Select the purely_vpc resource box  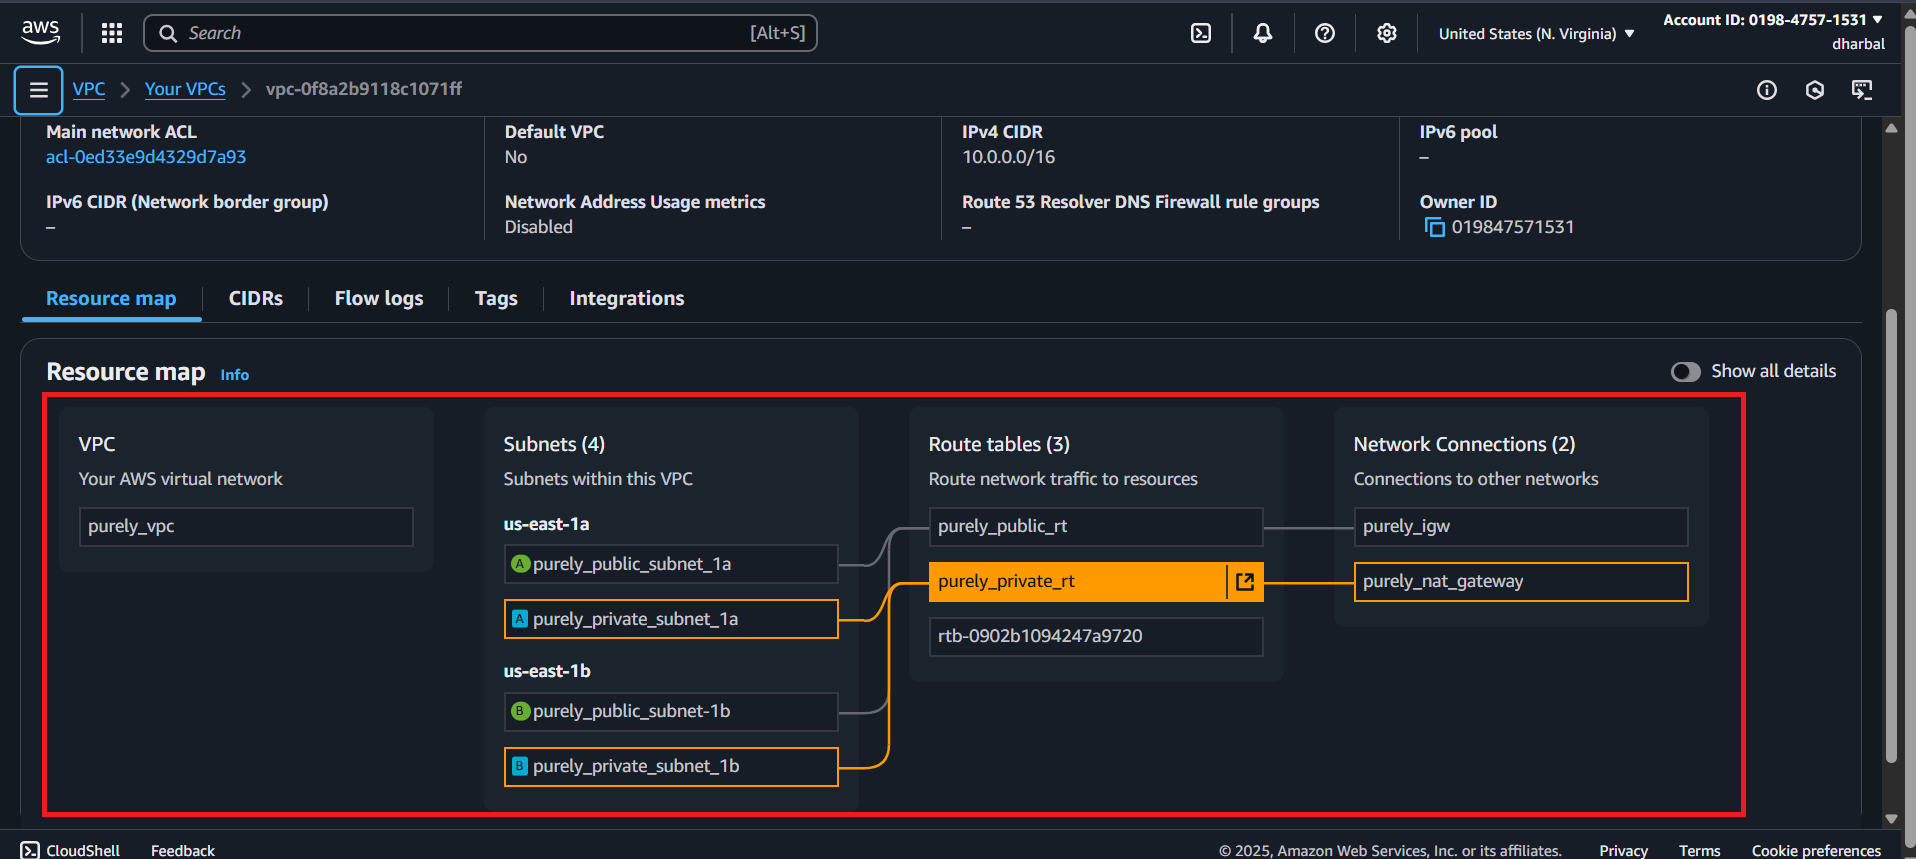[246, 527]
